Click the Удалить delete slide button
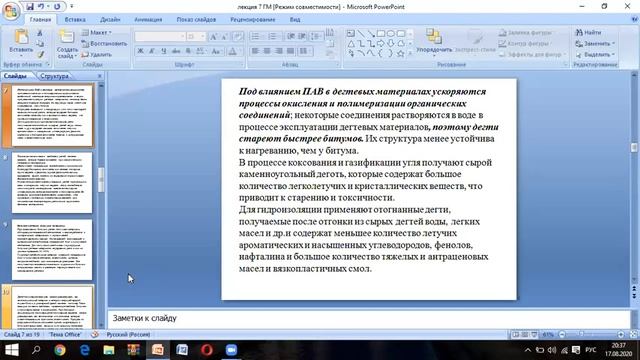The width and height of the screenshot is (640, 360). [x=97, y=54]
